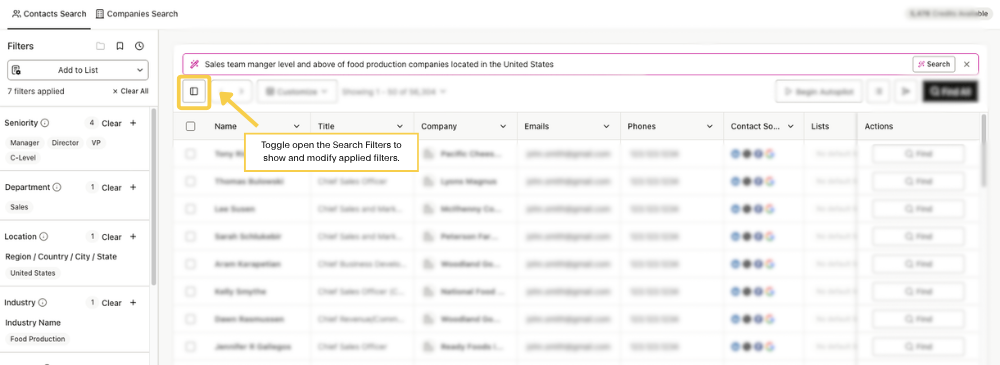
Task: Dismiss the AI search bar with X
Action: pyautogui.click(x=966, y=64)
